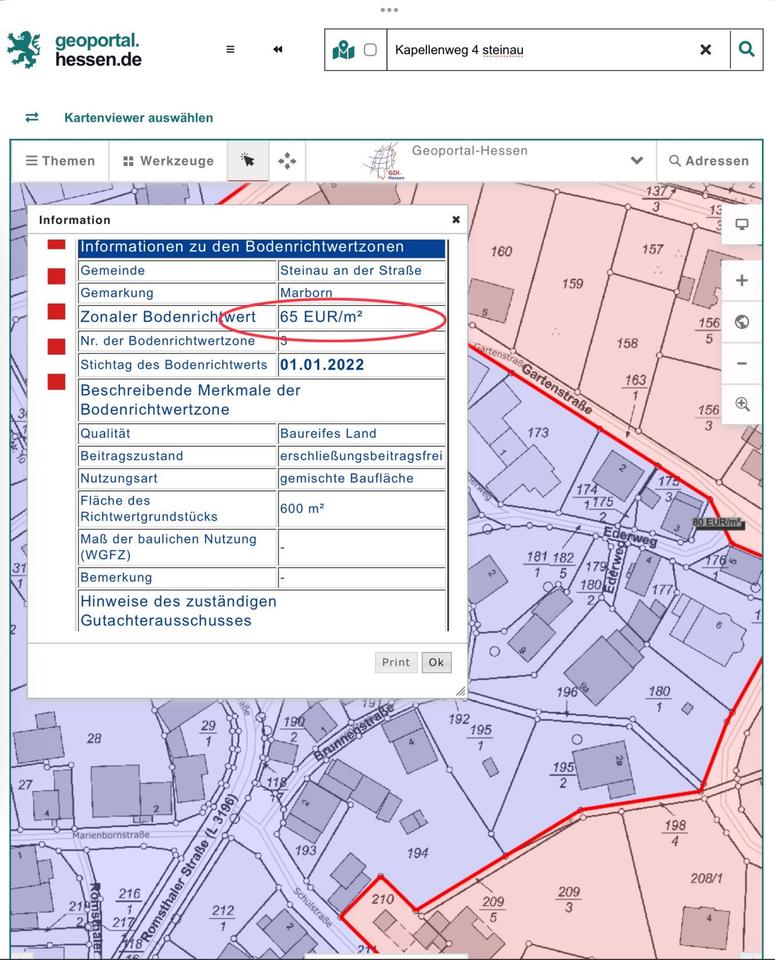Image resolution: width=775 pixels, height=960 pixels.
Task: Activate the pan move arrows tool
Action: coord(287,161)
